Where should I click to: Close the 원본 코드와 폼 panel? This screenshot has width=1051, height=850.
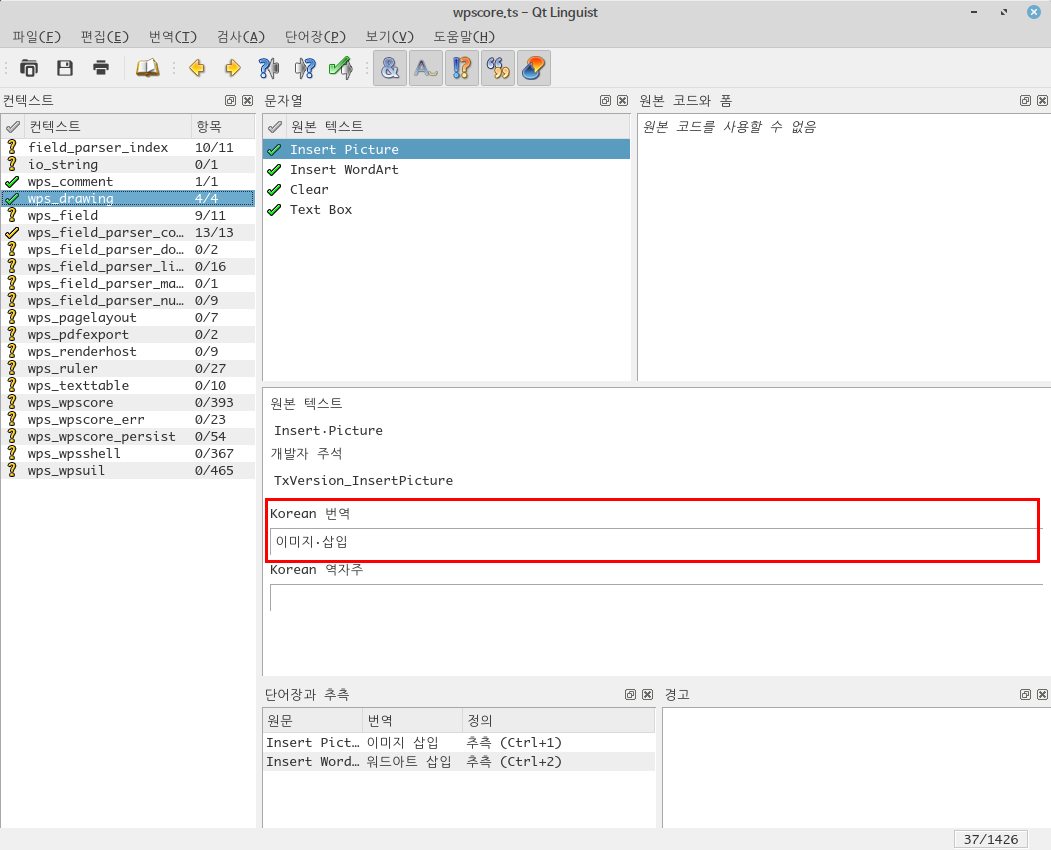tap(1042, 101)
